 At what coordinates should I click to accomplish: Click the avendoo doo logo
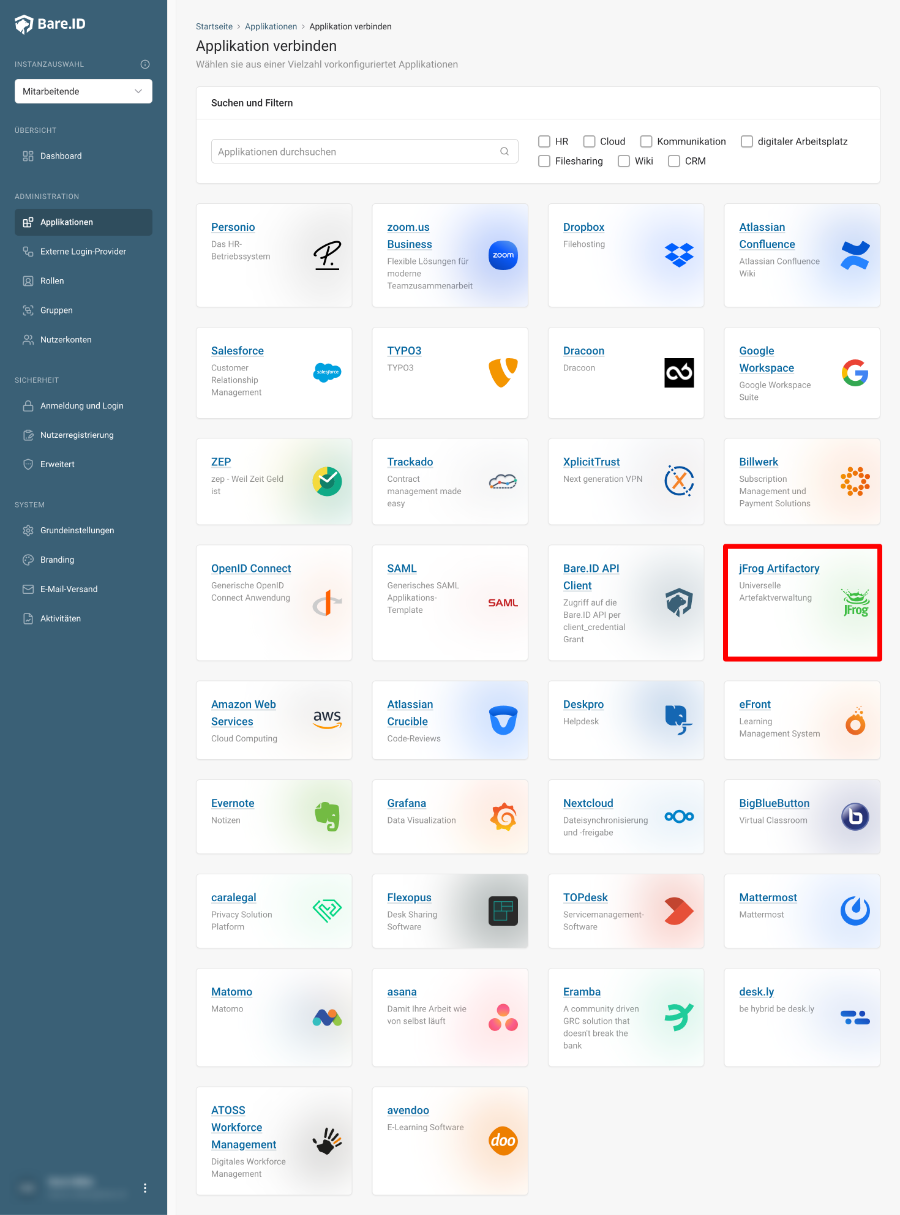503,1141
